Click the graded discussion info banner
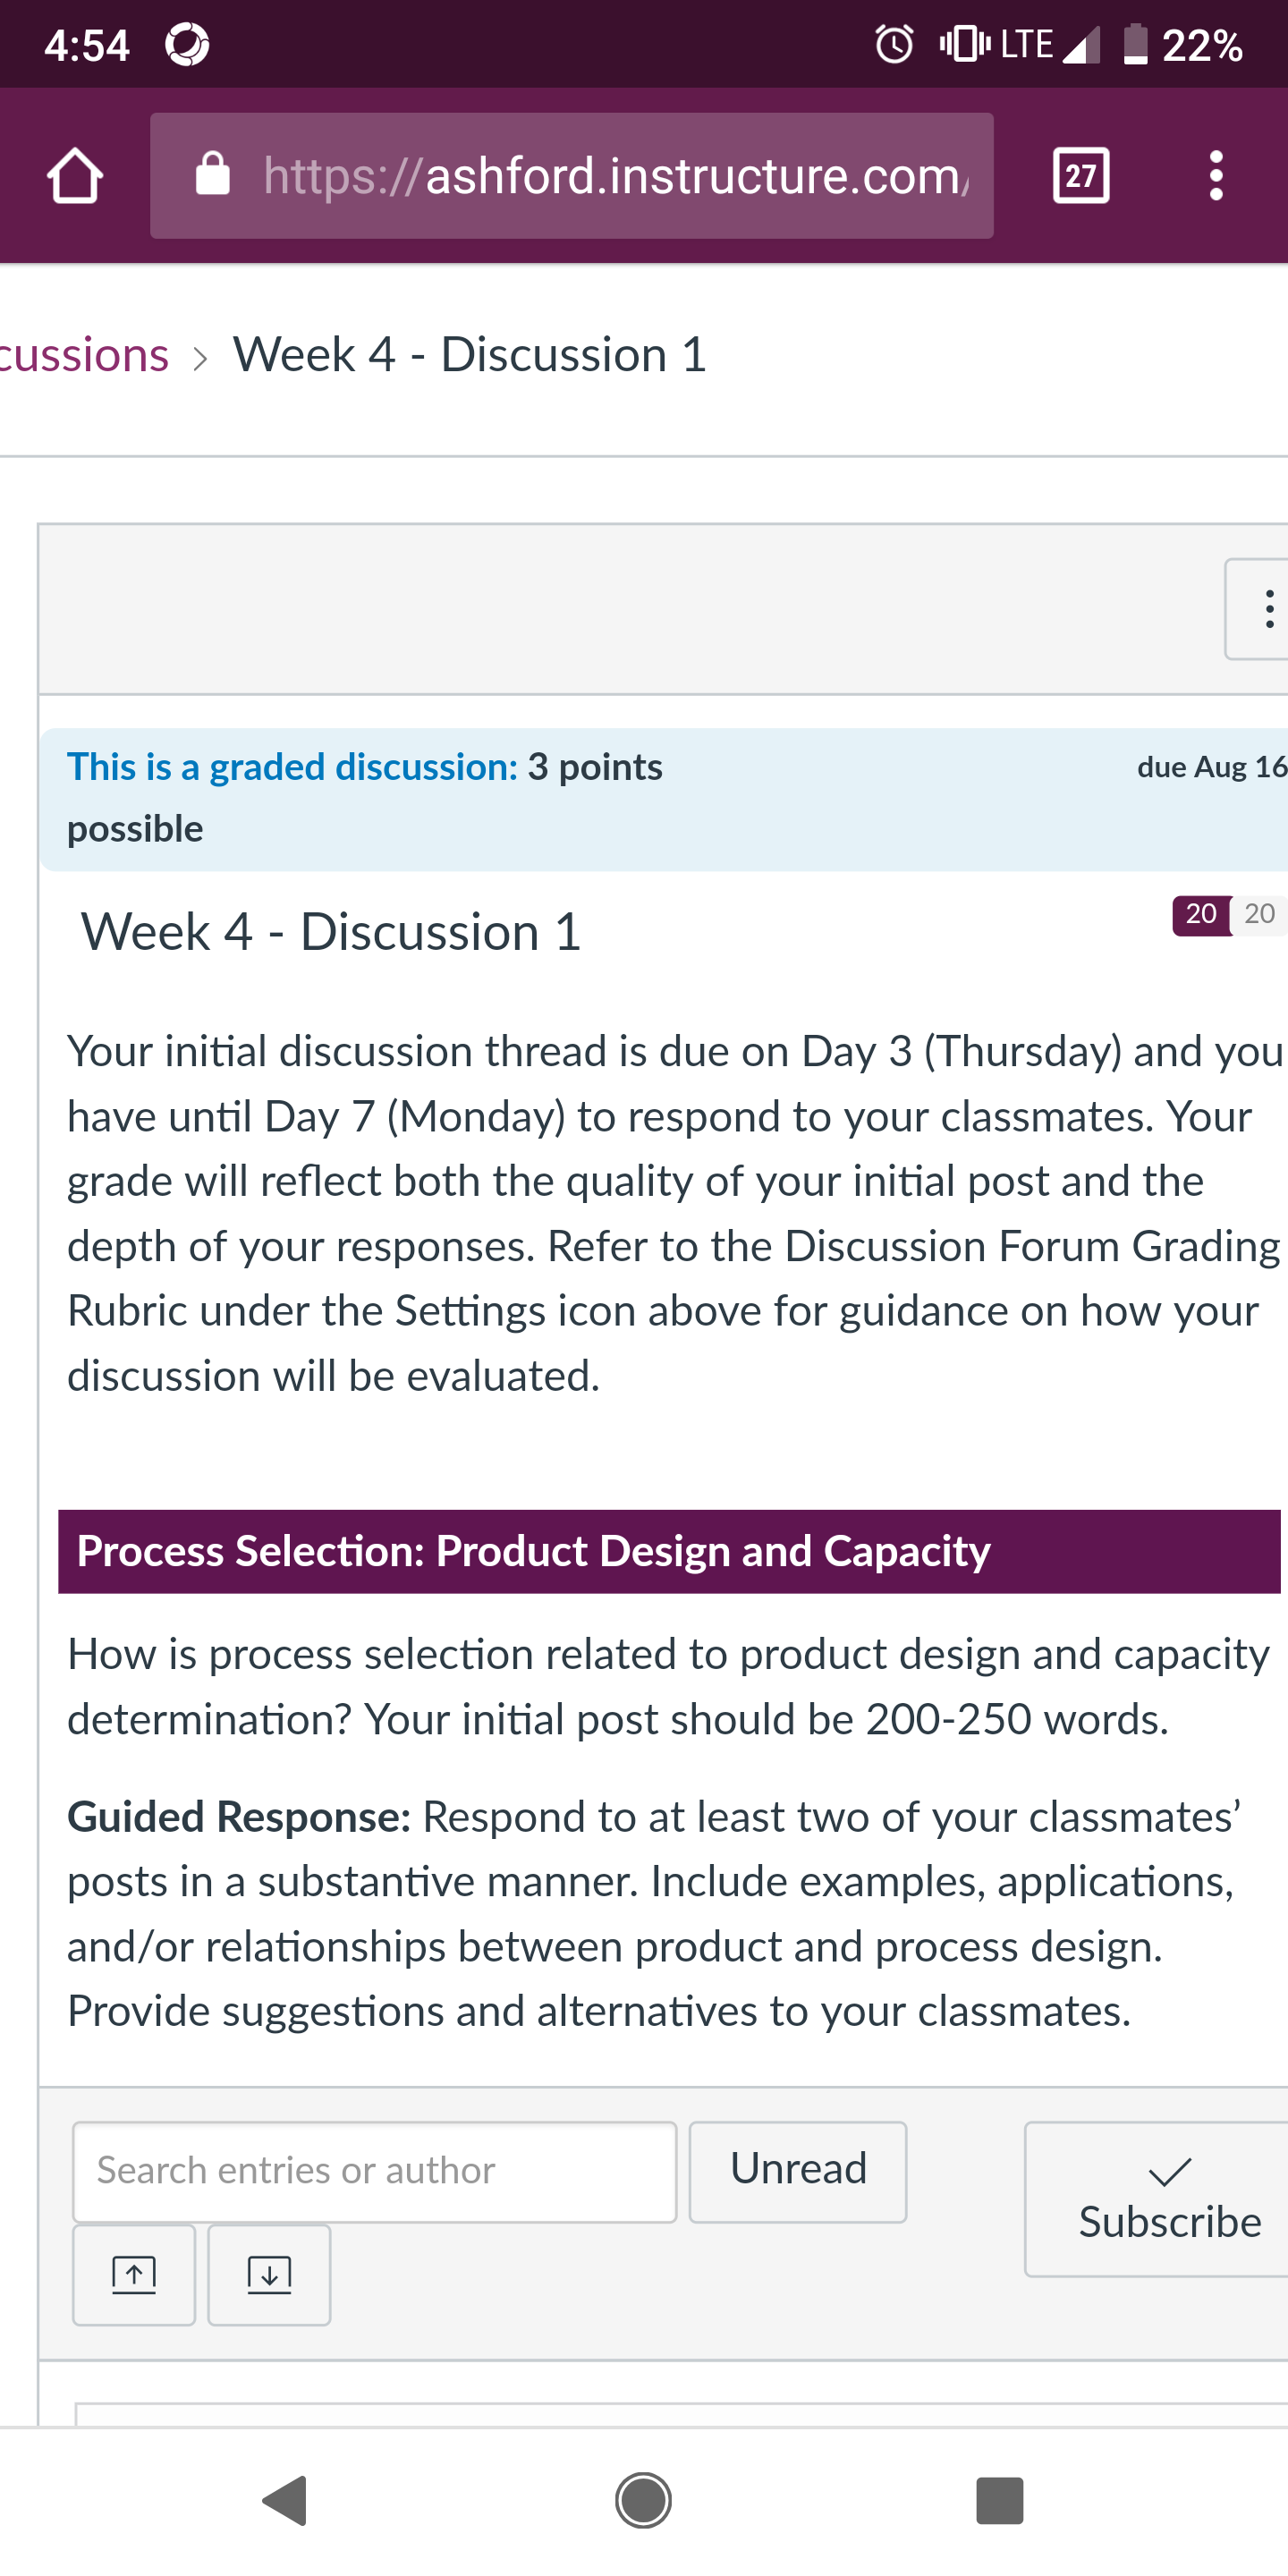 [x=664, y=799]
